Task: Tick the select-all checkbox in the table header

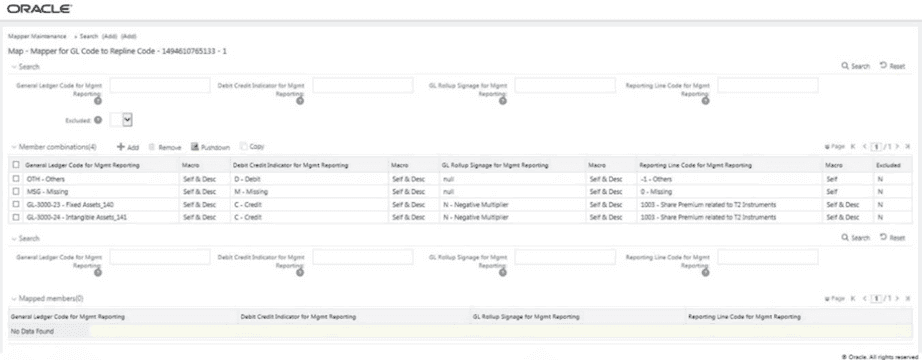Action: [x=16, y=165]
